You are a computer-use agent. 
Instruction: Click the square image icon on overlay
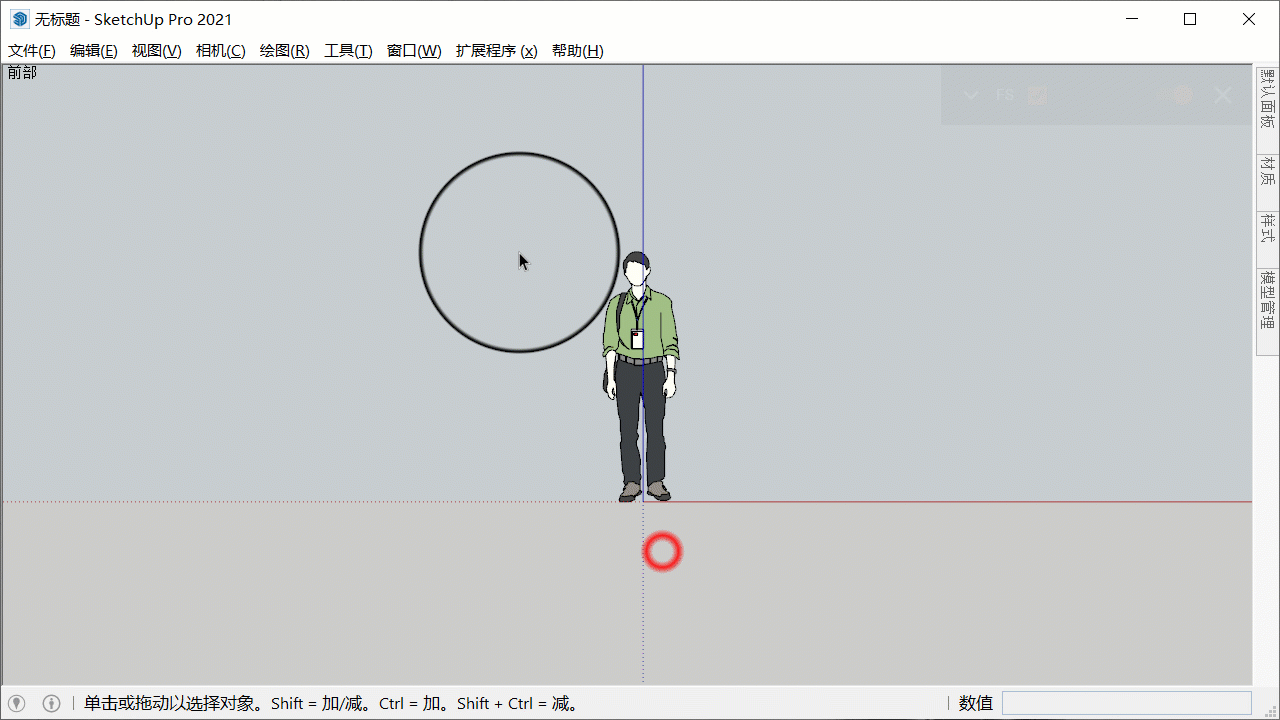pos(1037,95)
